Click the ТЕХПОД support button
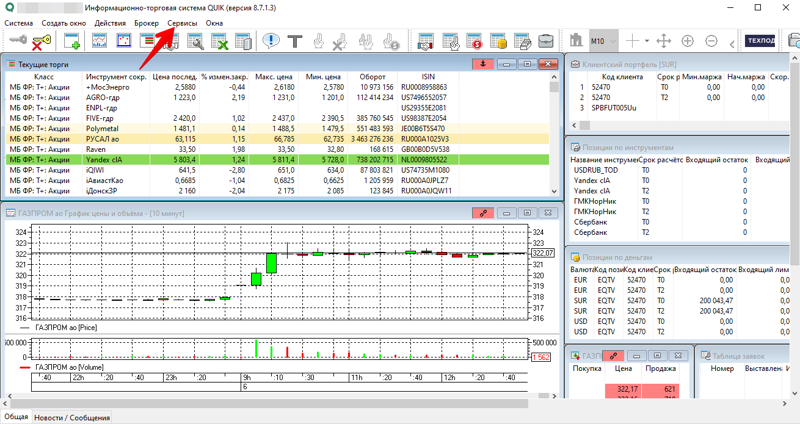The height and width of the screenshot is (424, 800). point(761,41)
